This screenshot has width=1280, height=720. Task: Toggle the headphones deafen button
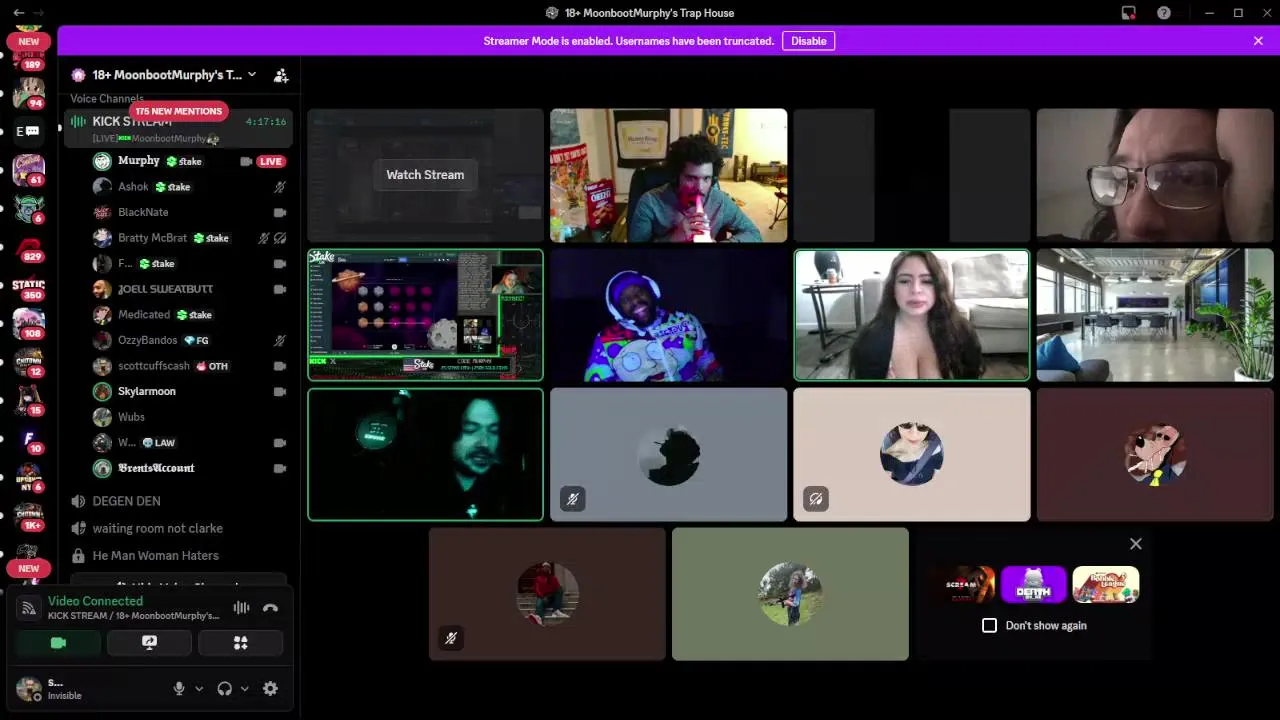[225, 688]
